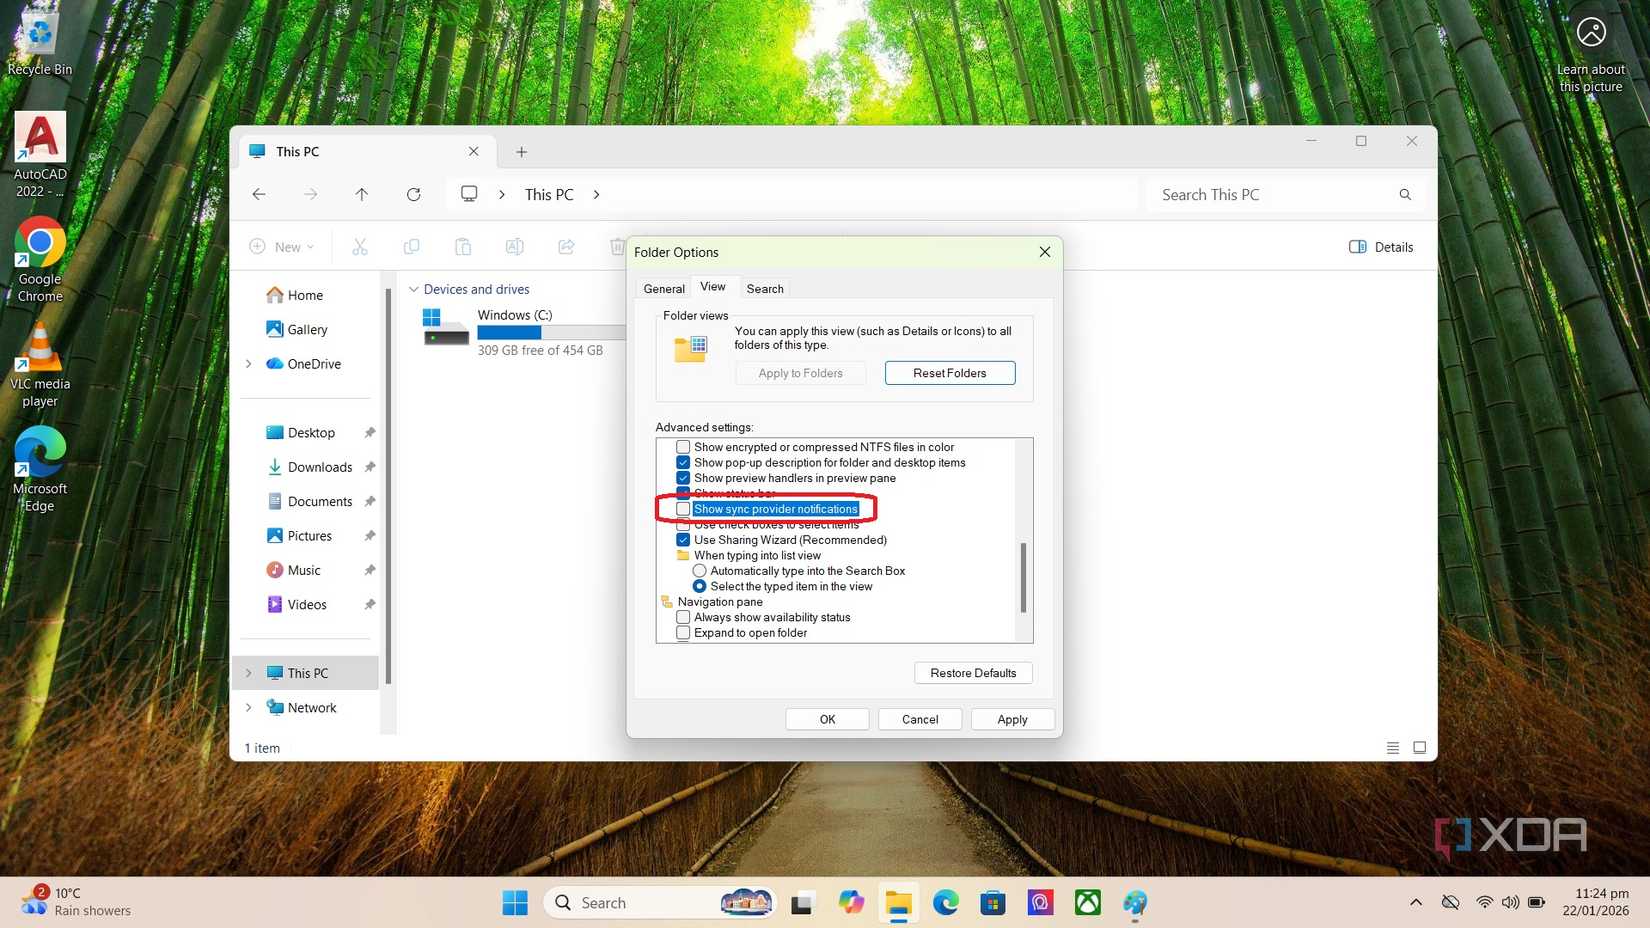
Task: Click Apply in Folder Options
Action: [x=1011, y=719]
